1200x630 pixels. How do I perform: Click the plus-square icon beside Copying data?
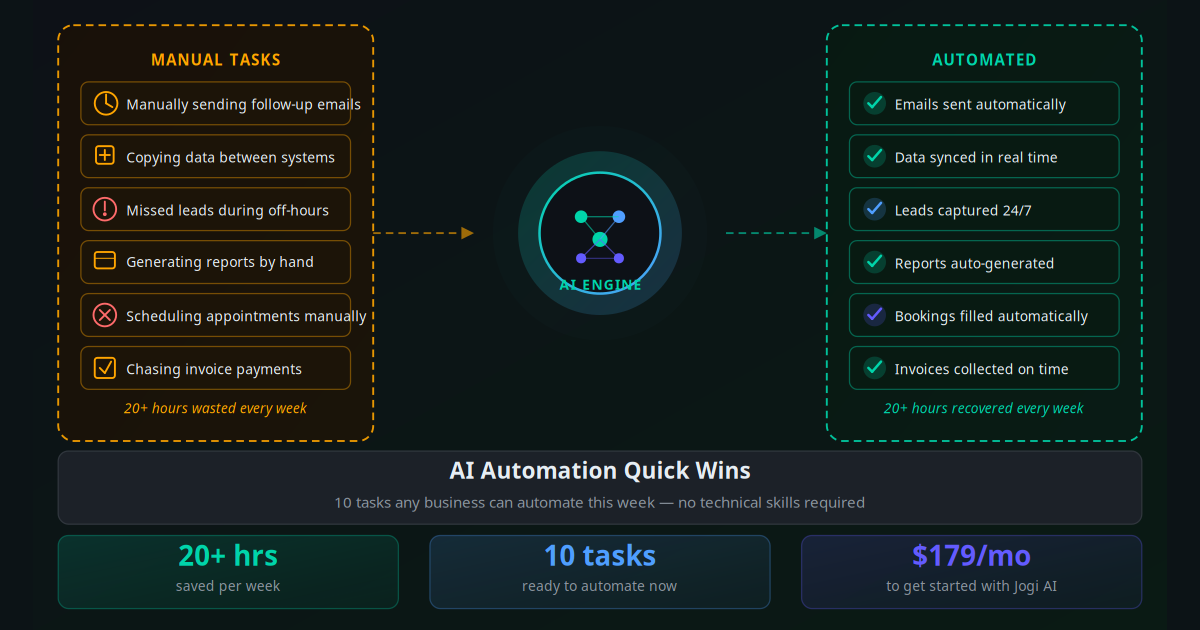point(105,156)
